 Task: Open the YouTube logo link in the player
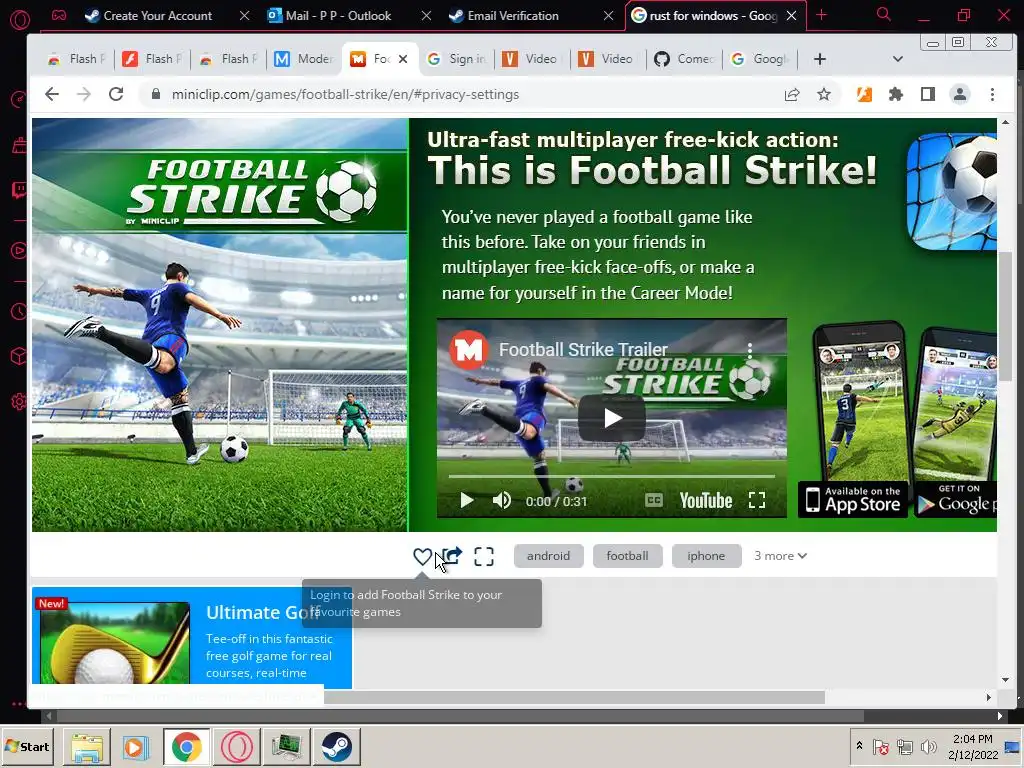point(706,501)
